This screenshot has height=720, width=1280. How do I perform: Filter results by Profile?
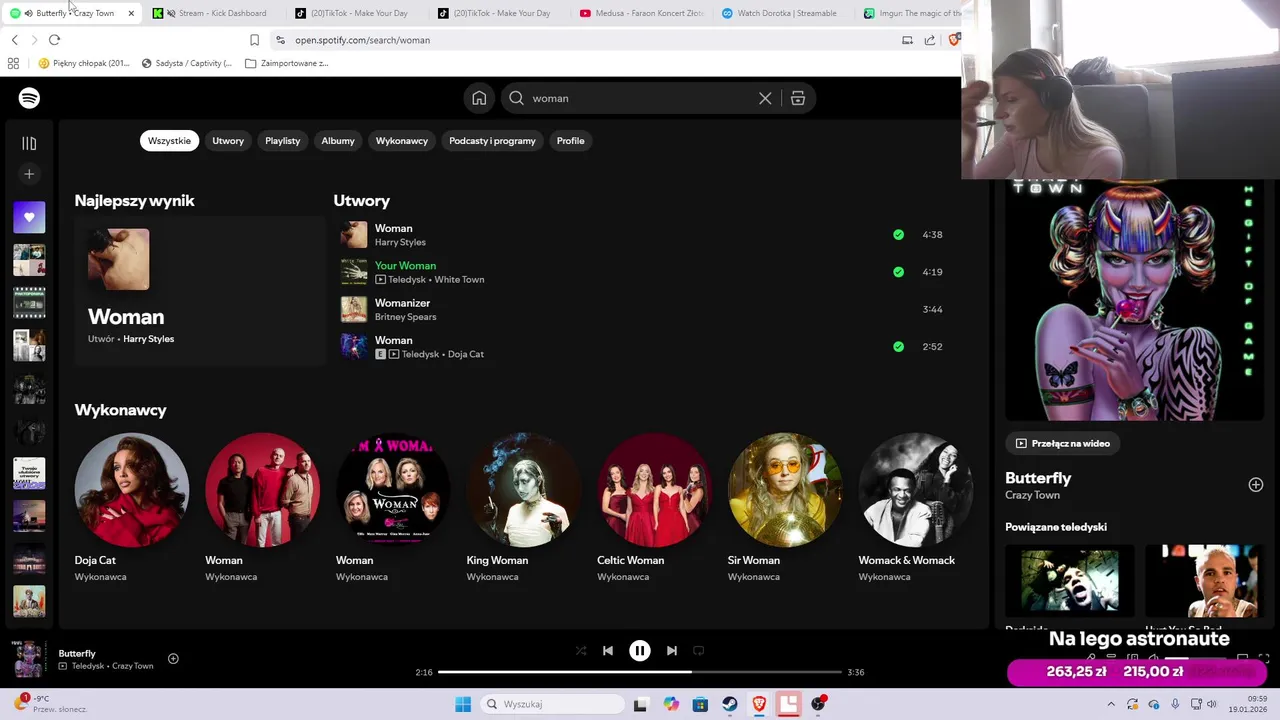[571, 141]
